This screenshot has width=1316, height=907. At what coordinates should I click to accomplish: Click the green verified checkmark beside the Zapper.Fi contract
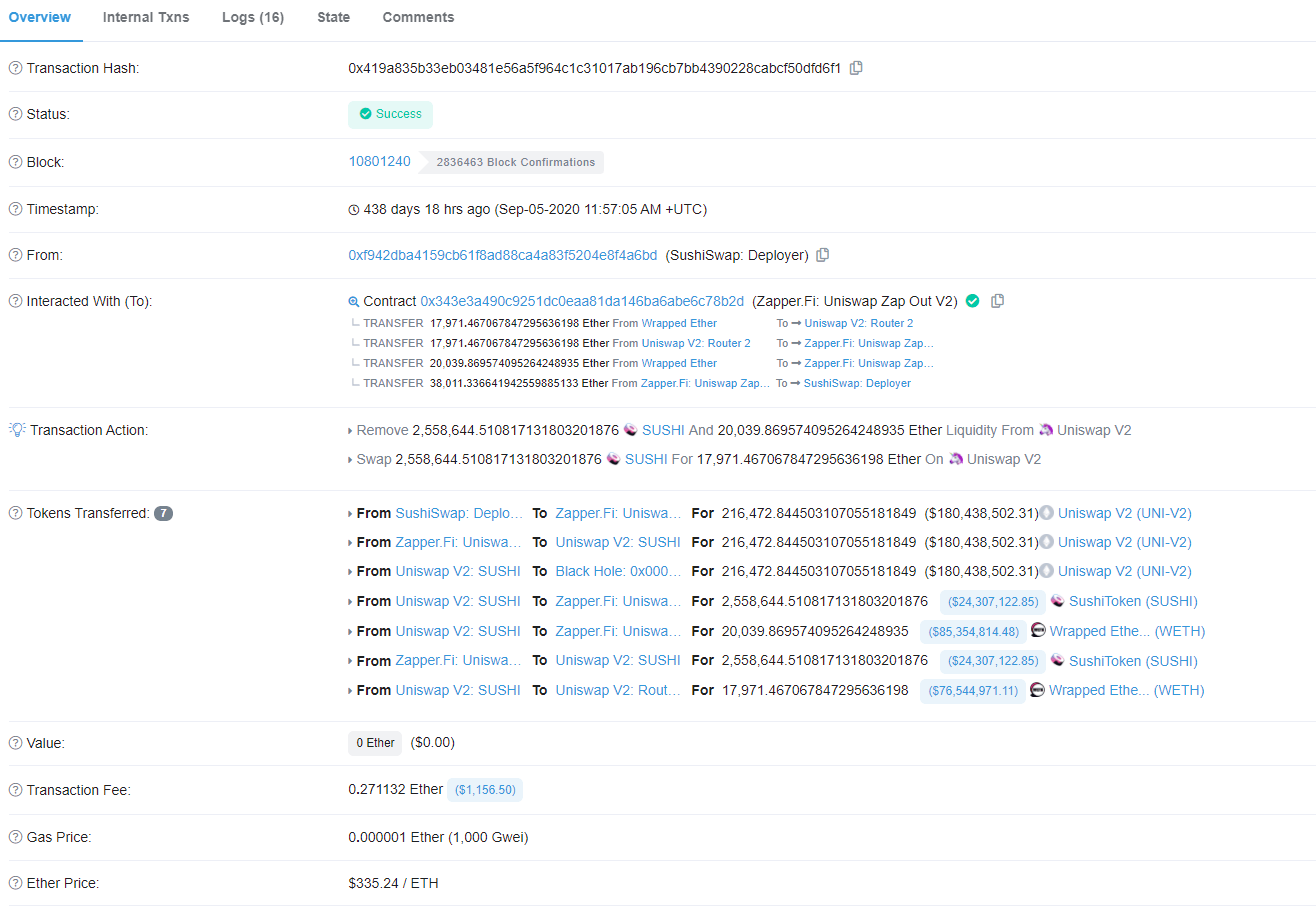pyautogui.click(x=972, y=300)
